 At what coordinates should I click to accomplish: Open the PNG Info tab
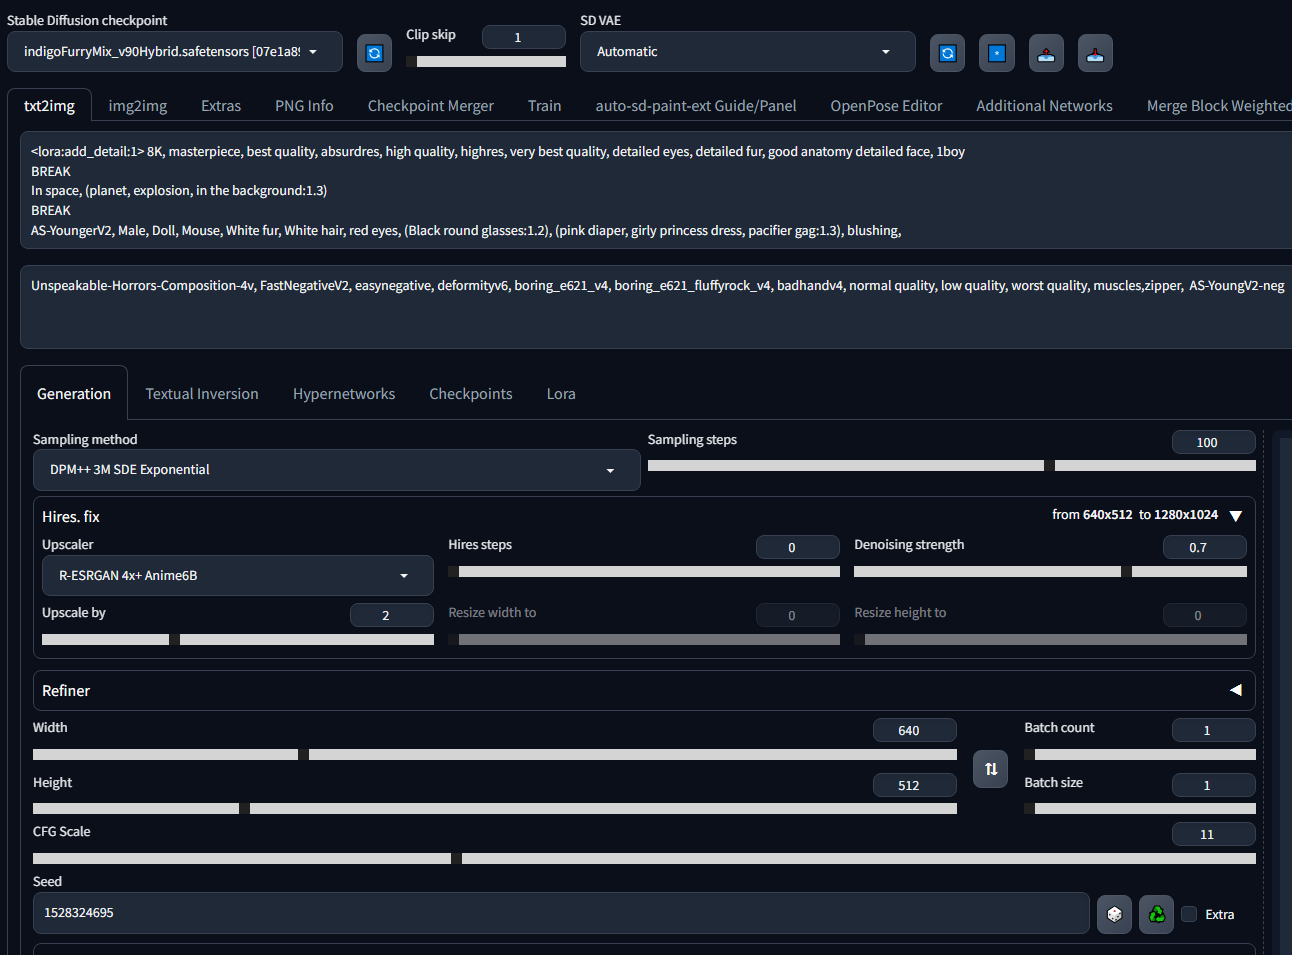(304, 106)
